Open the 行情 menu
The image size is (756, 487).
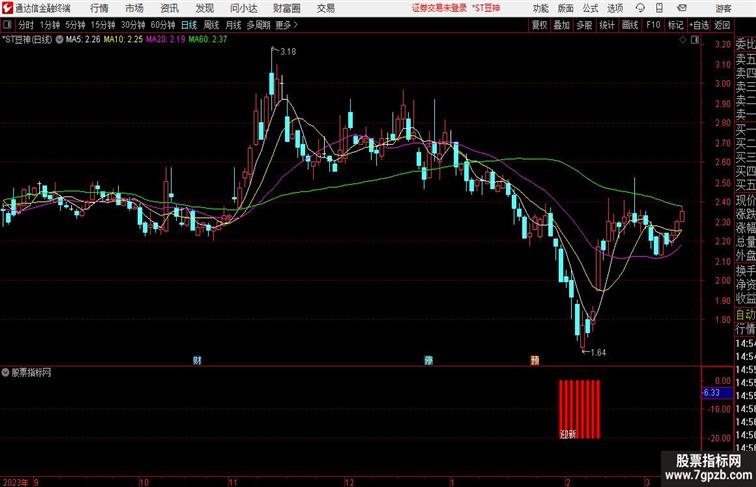pos(99,8)
